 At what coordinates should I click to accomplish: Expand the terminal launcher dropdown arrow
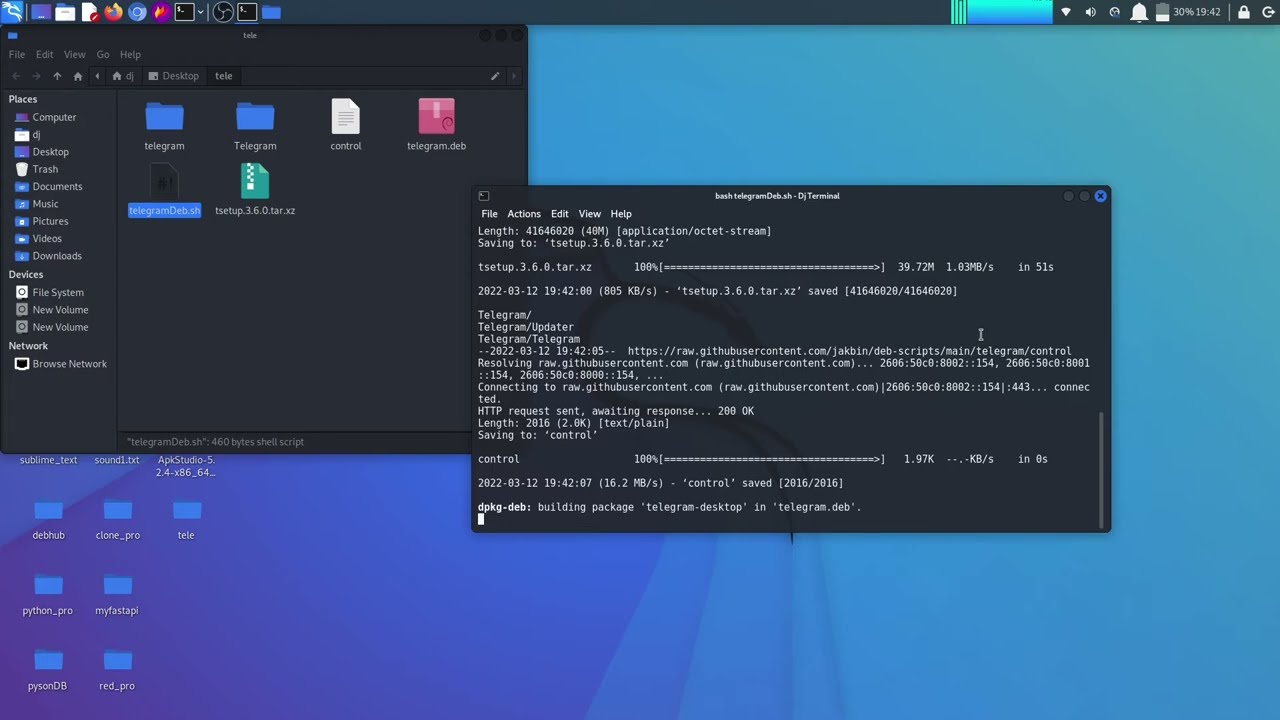201,12
